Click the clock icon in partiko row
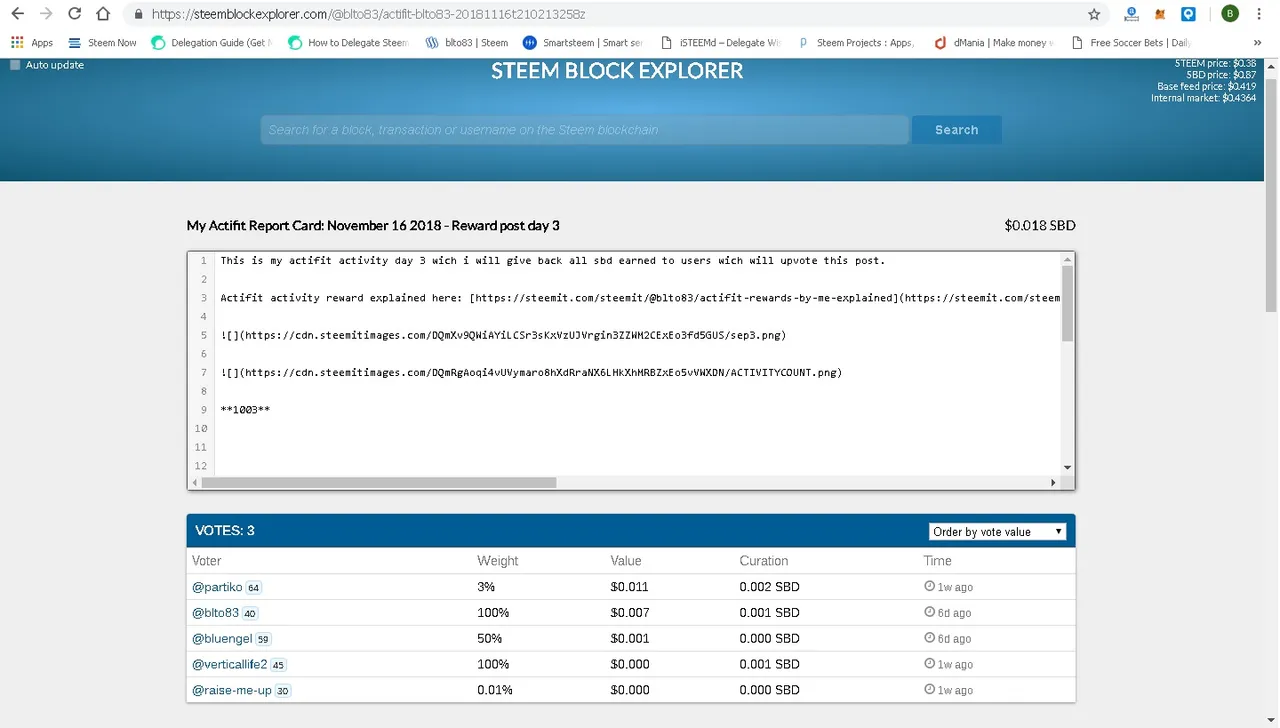This screenshot has width=1280, height=728. 930,587
